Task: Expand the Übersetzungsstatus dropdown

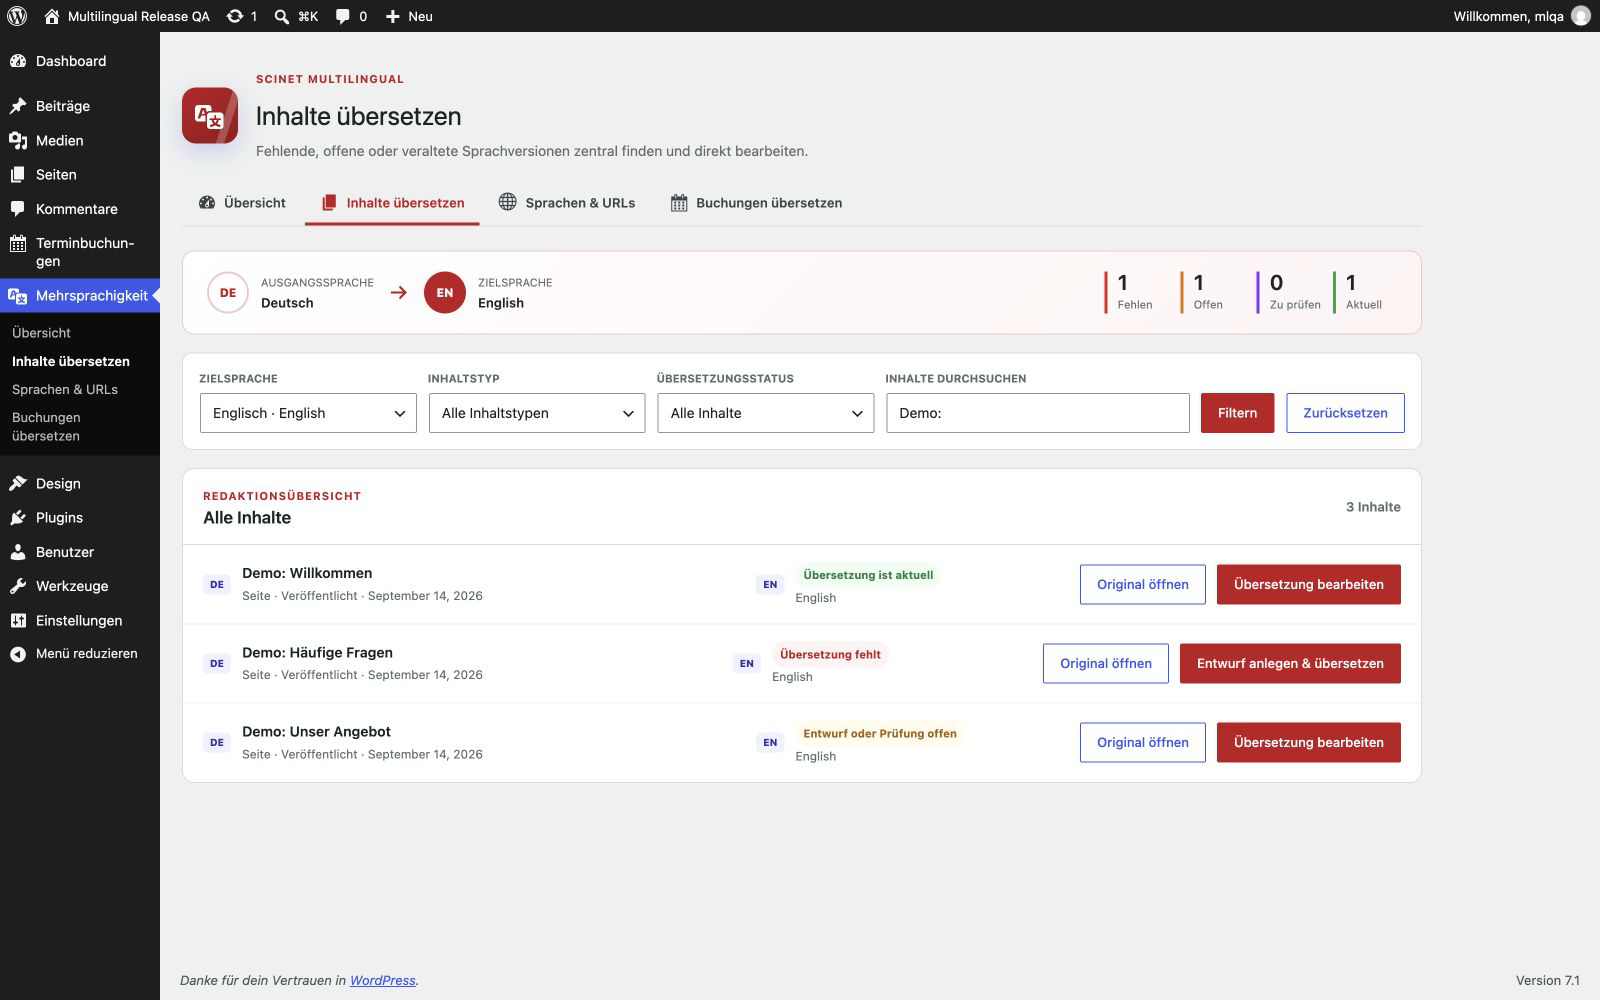Action: point(766,413)
